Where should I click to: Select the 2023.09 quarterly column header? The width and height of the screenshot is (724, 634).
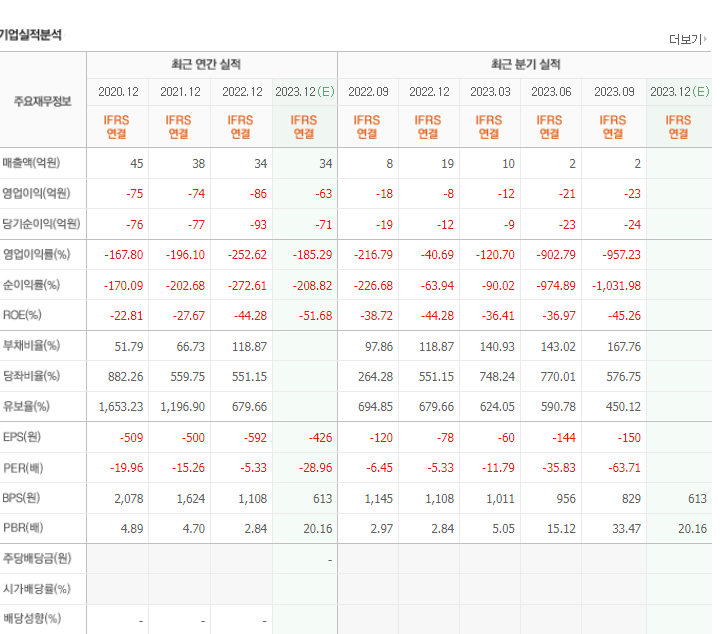click(614, 92)
